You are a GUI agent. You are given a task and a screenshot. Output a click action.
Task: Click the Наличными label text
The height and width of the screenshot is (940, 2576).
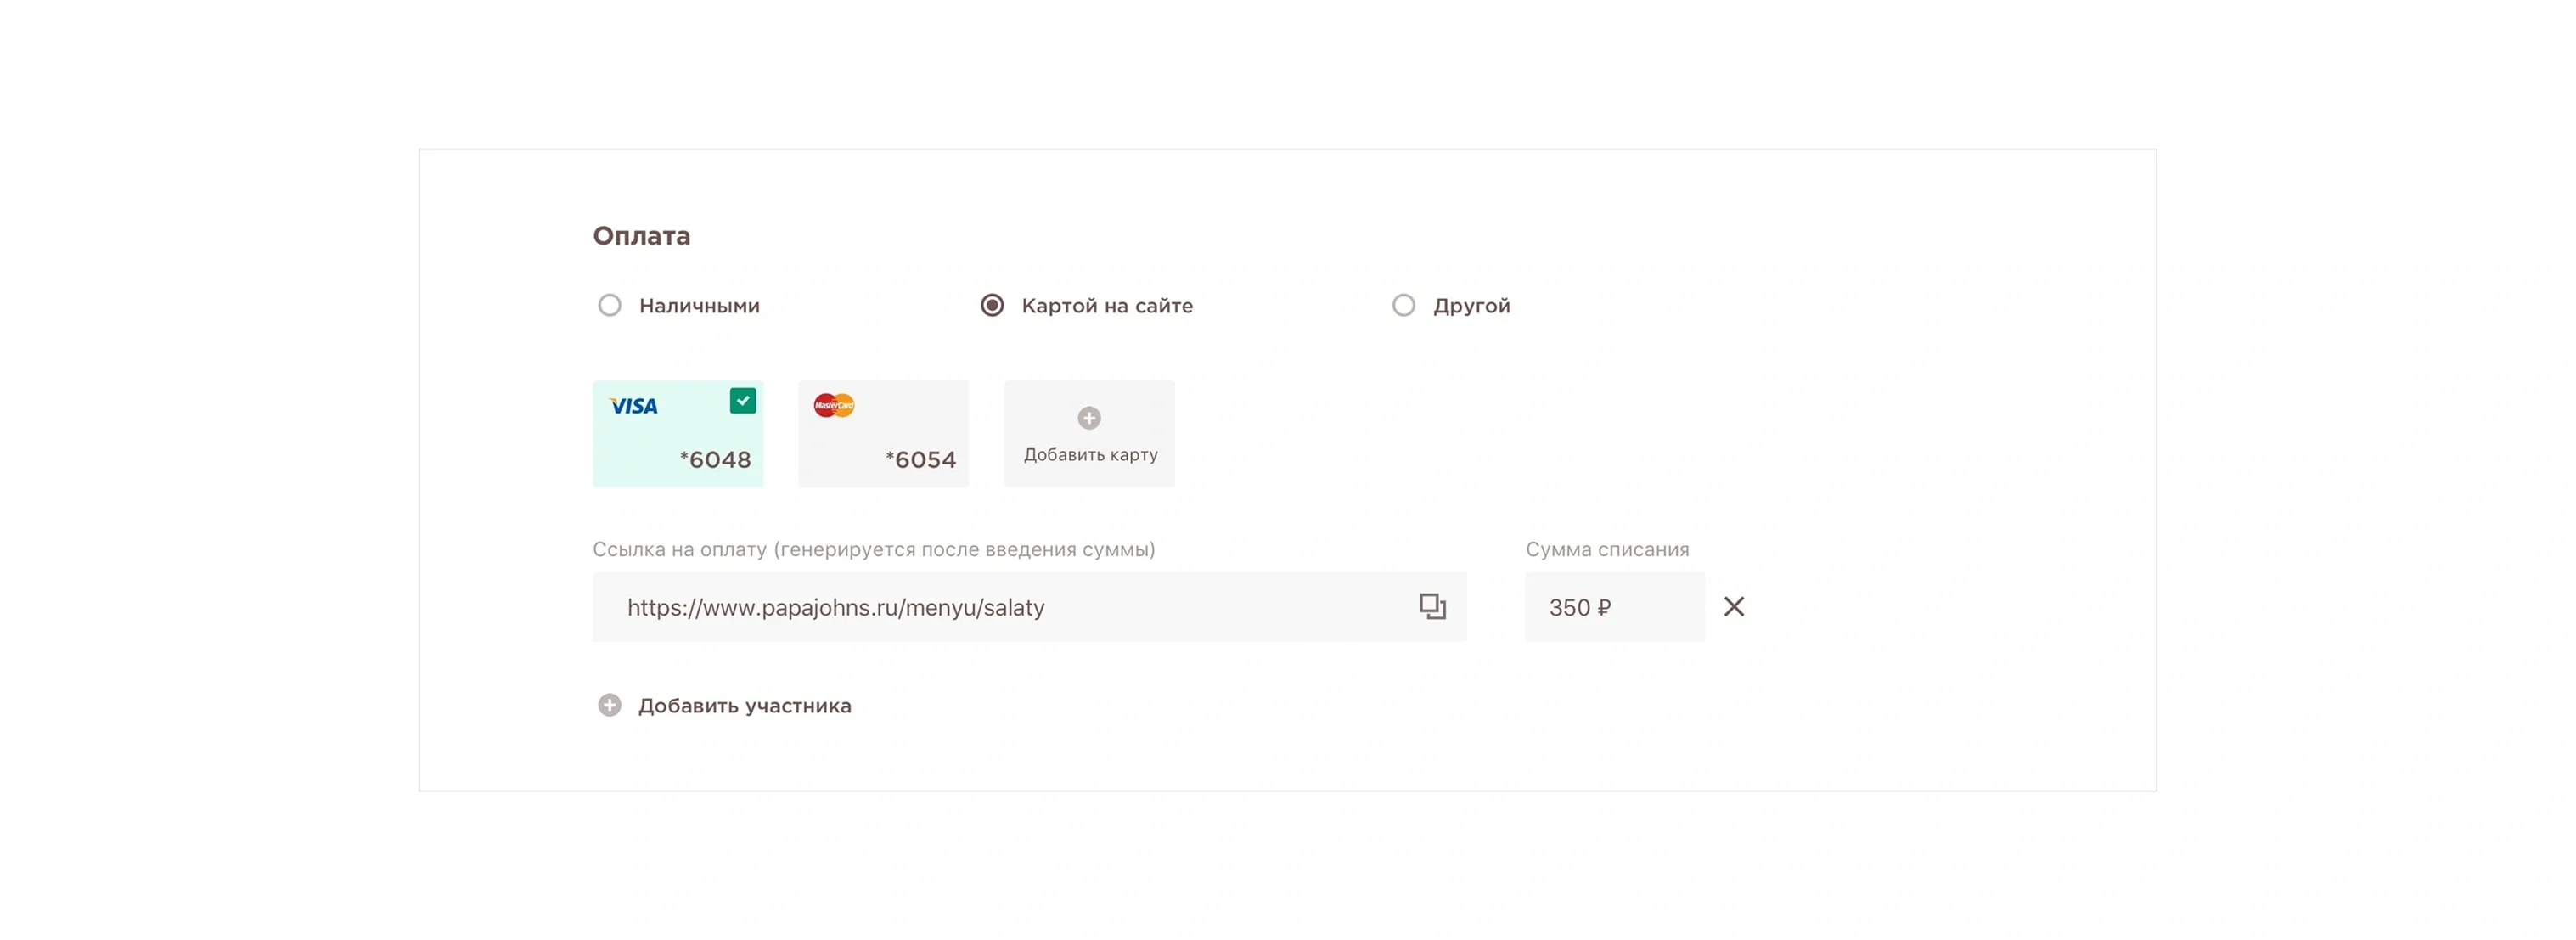[699, 306]
